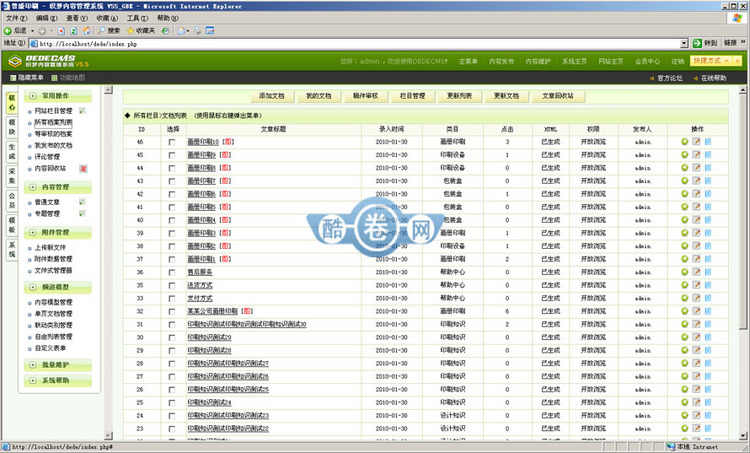Open the 售后服务 article link in row 36

tap(199, 272)
